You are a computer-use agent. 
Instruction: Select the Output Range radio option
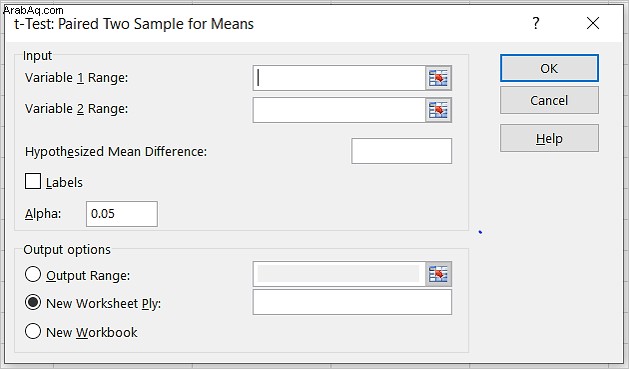click(33, 275)
